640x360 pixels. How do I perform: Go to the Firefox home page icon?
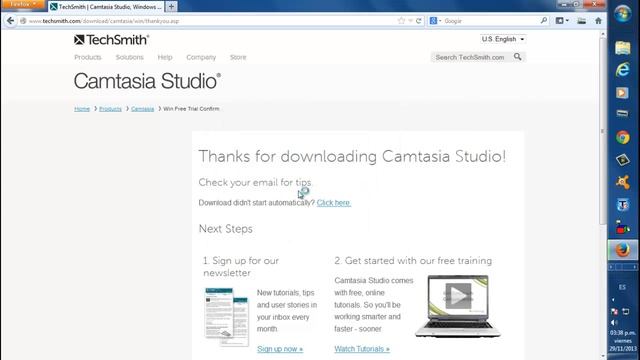coord(598,20)
